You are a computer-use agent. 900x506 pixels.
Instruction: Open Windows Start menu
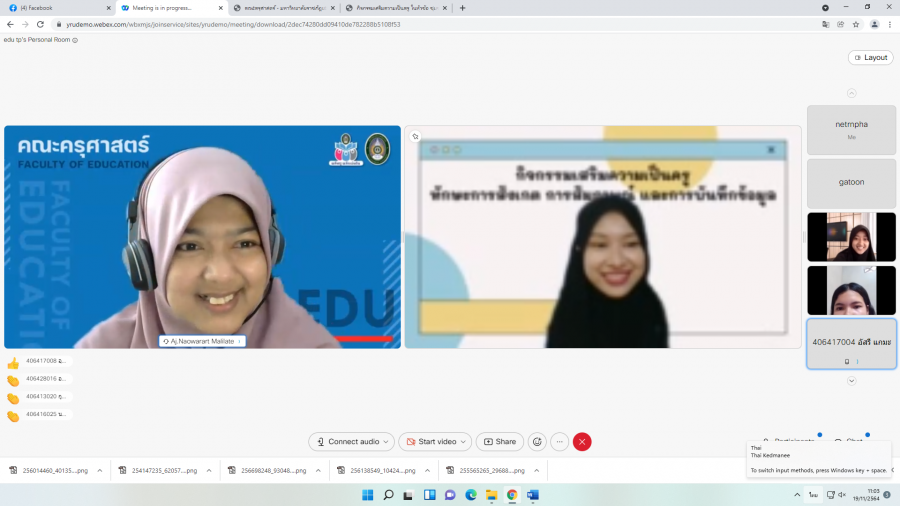click(x=367, y=495)
